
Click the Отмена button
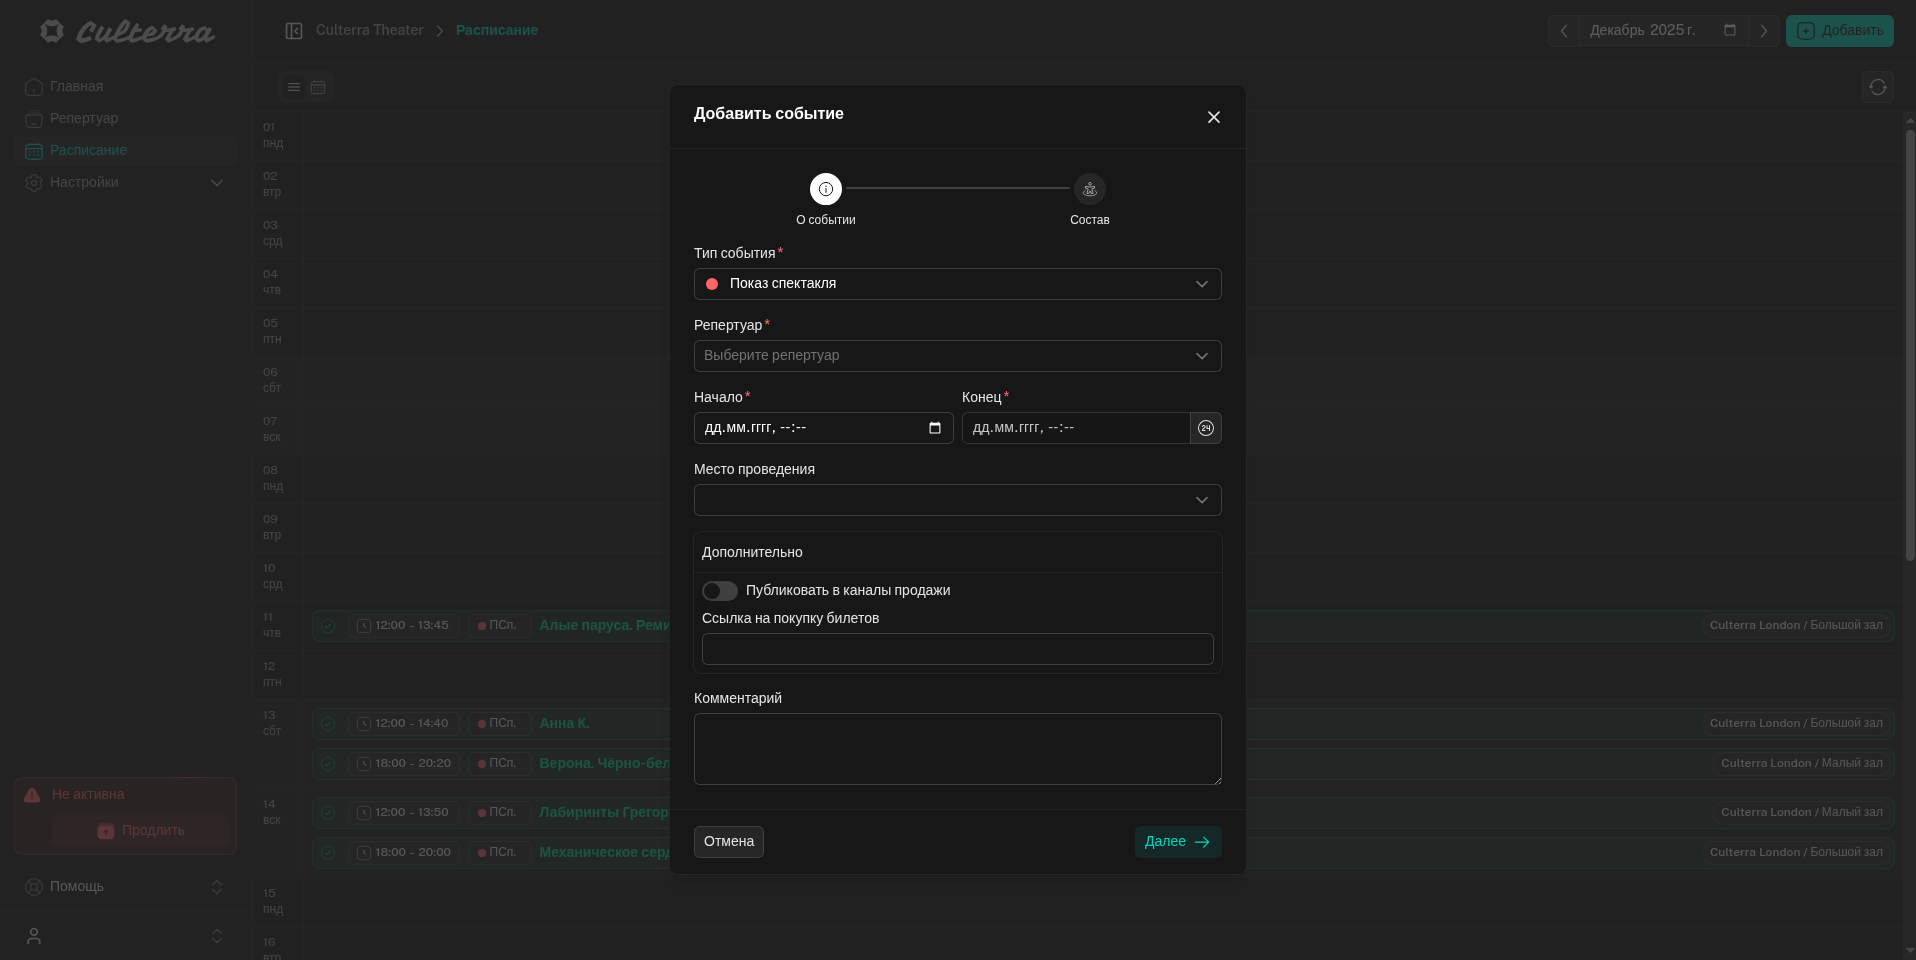pos(728,842)
